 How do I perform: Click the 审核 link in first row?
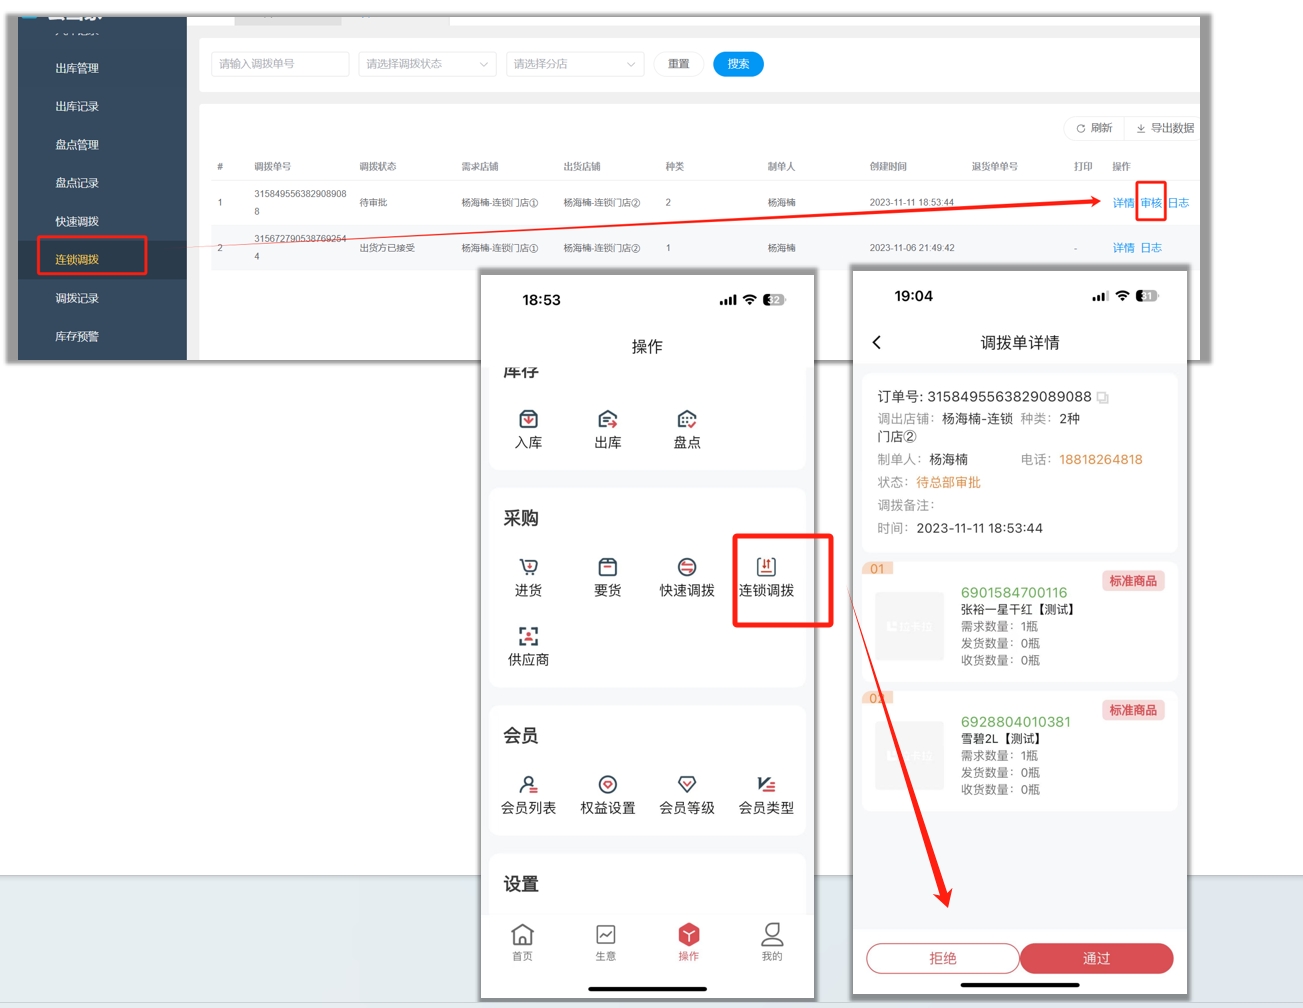click(x=1151, y=203)
